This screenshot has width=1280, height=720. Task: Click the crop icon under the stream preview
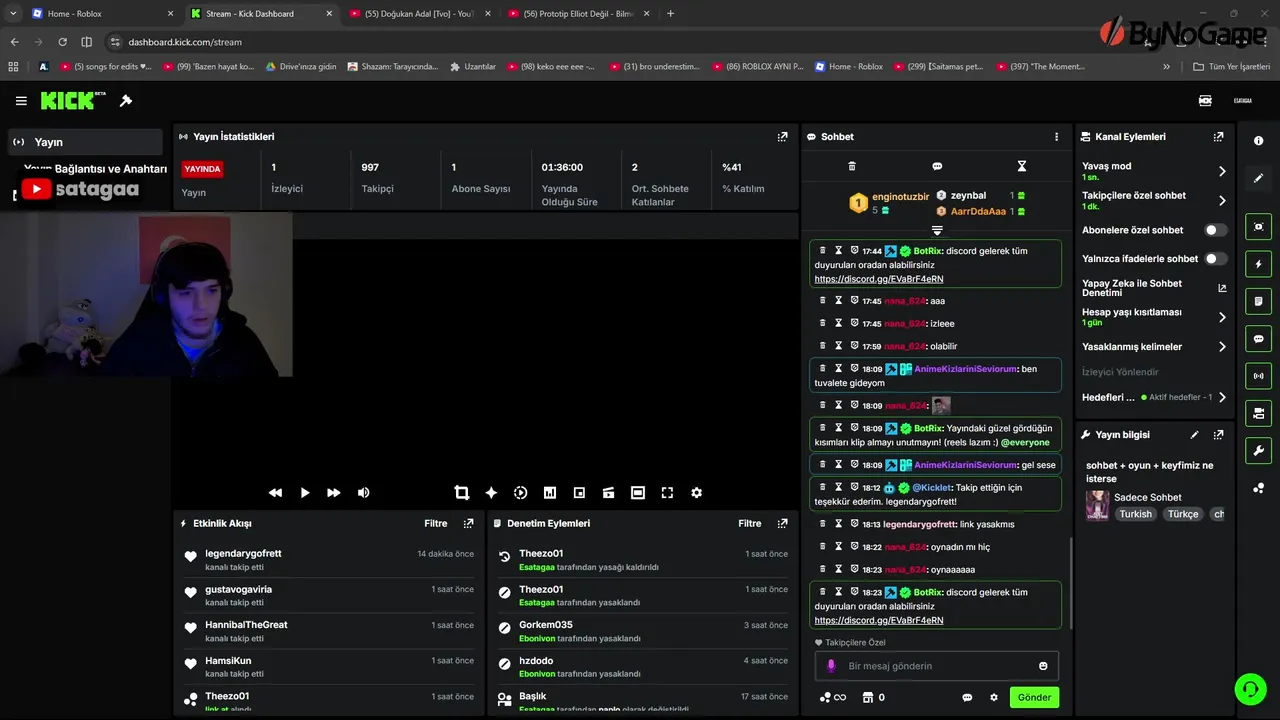[x=461, y=493]
